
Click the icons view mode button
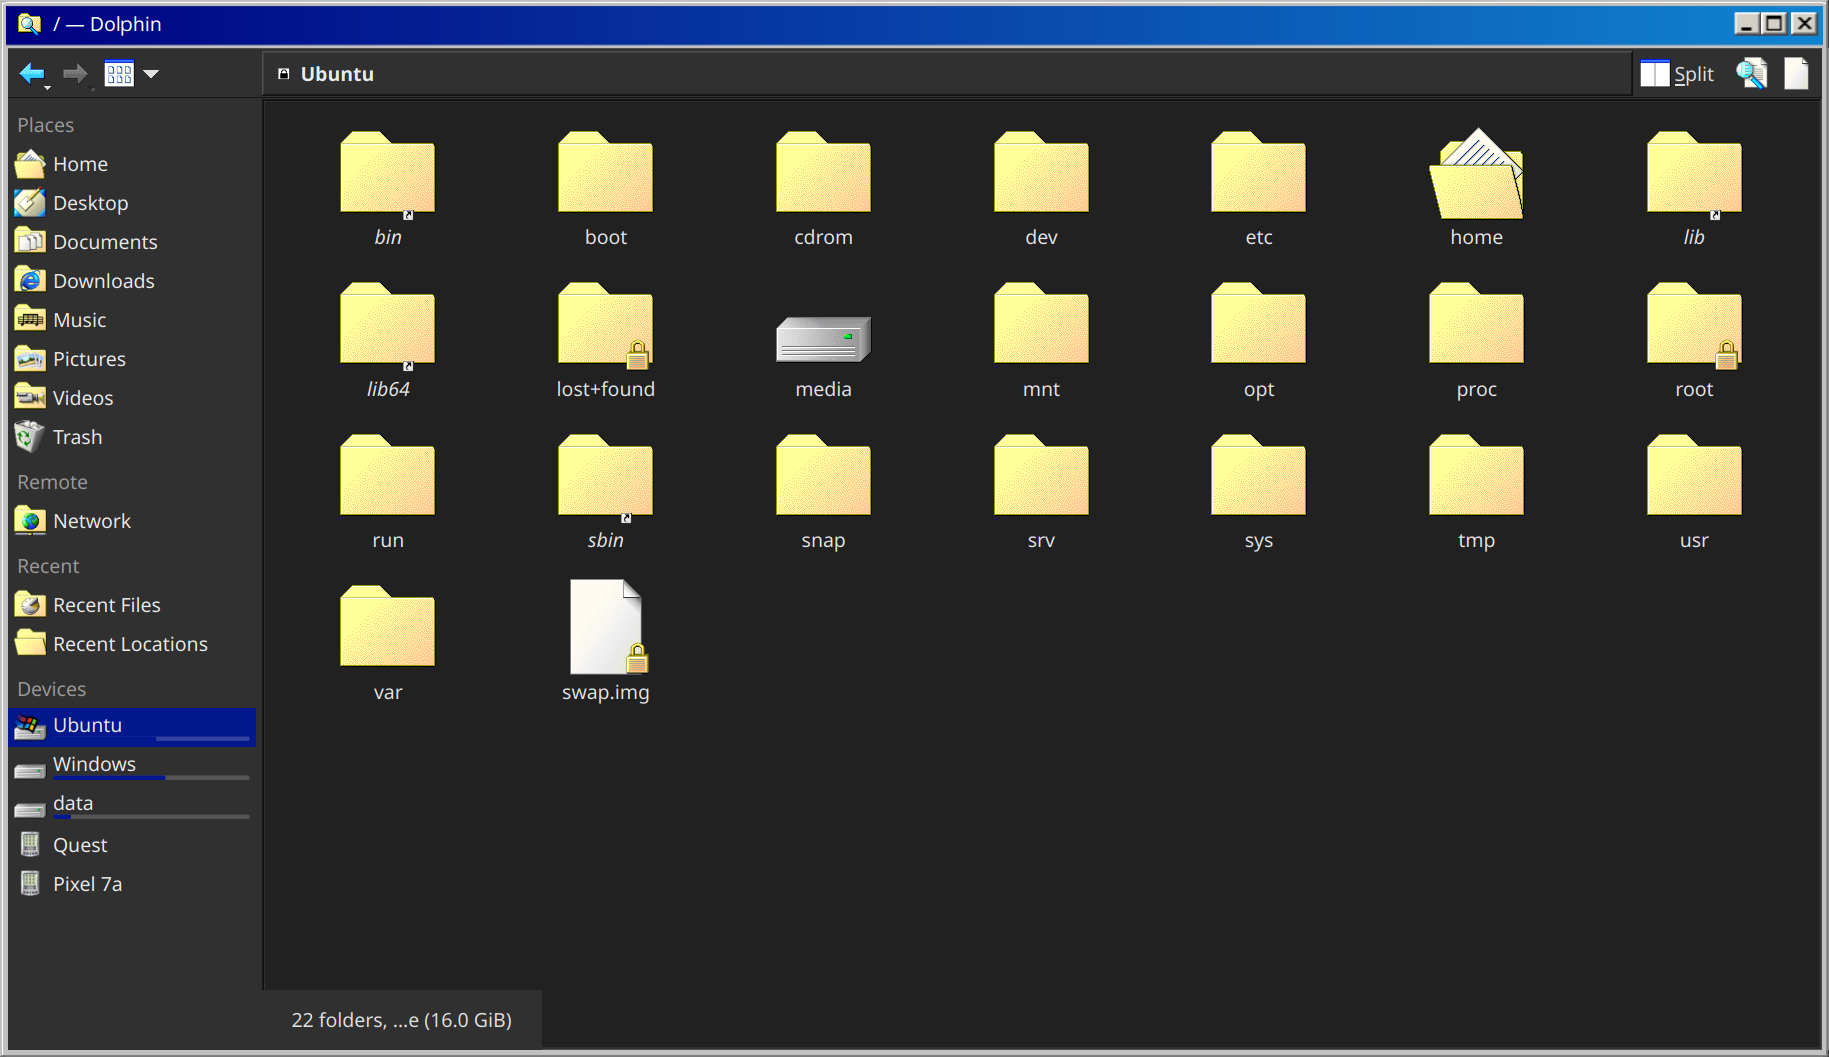coord(119,73)
